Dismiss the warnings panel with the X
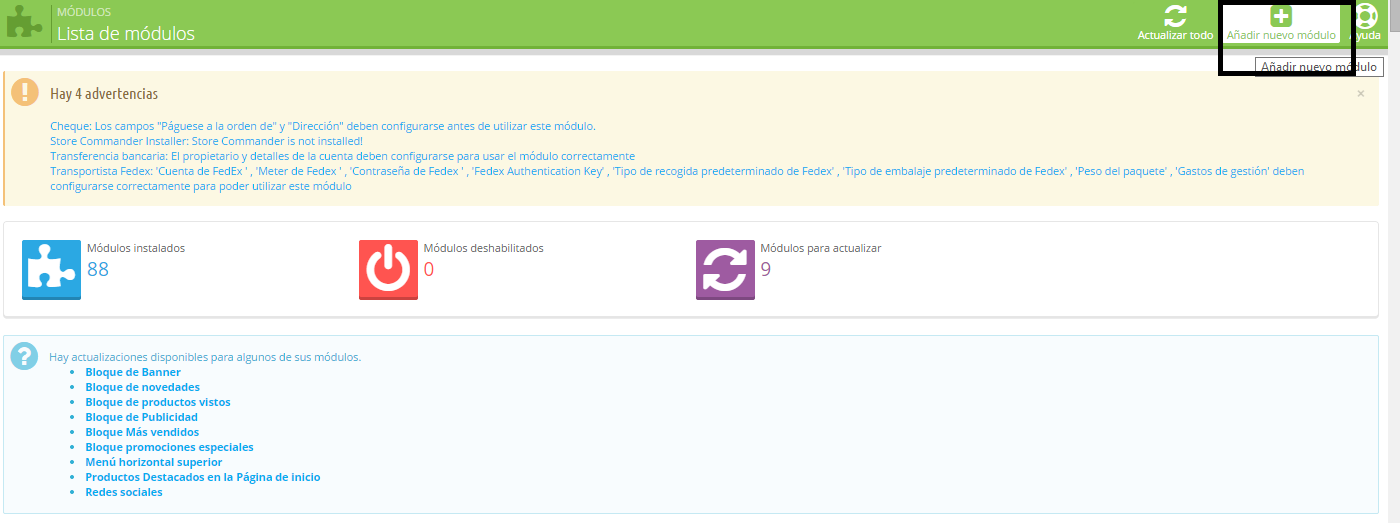 1360,93
